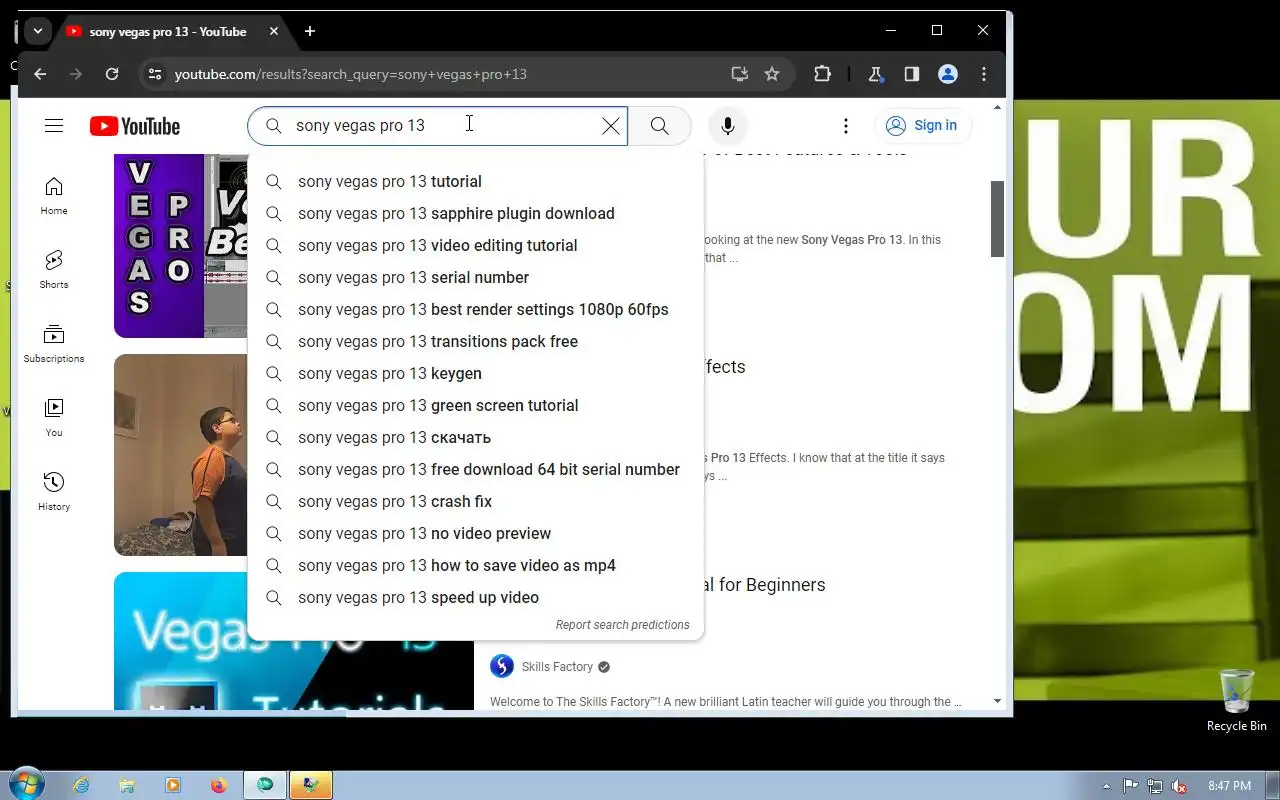Open the video thumbnail with the boy
The height and width of the screenshot is (800, 1280).
(180, 455)
